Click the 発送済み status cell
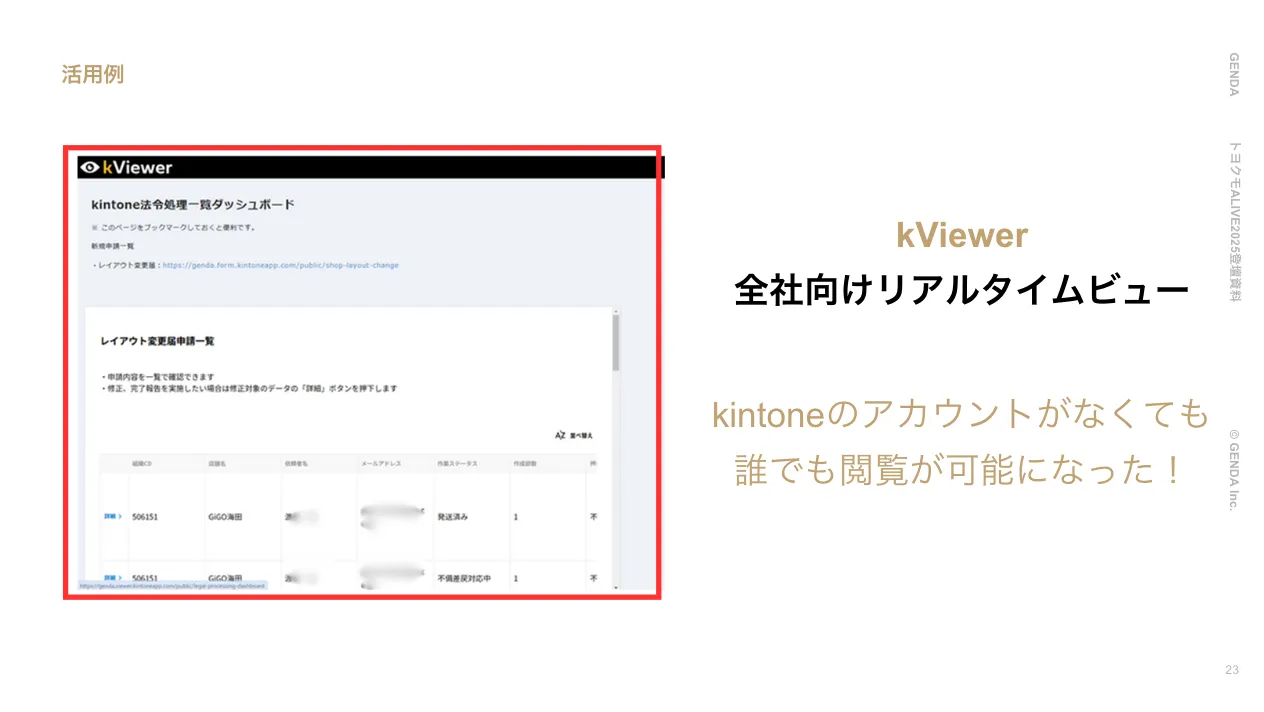This screenshot has height=712, width=1264. tap(453, 517)
